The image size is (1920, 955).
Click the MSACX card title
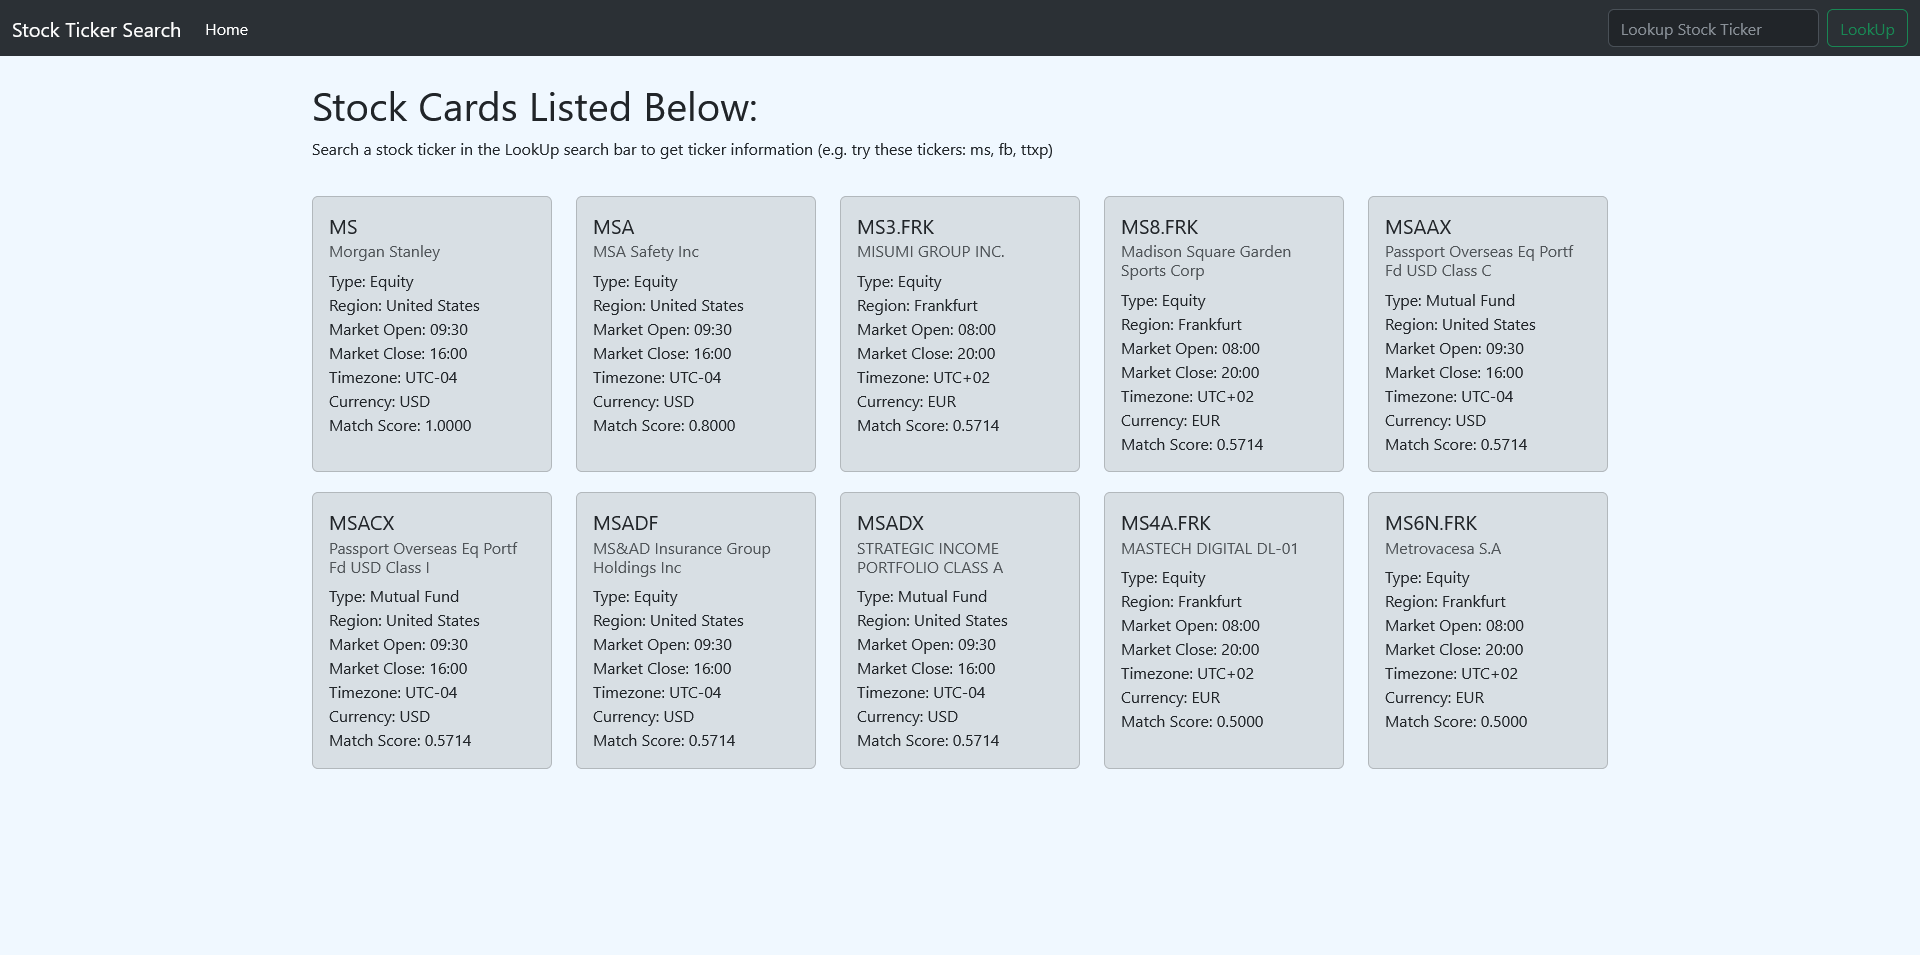coord(362,523)
